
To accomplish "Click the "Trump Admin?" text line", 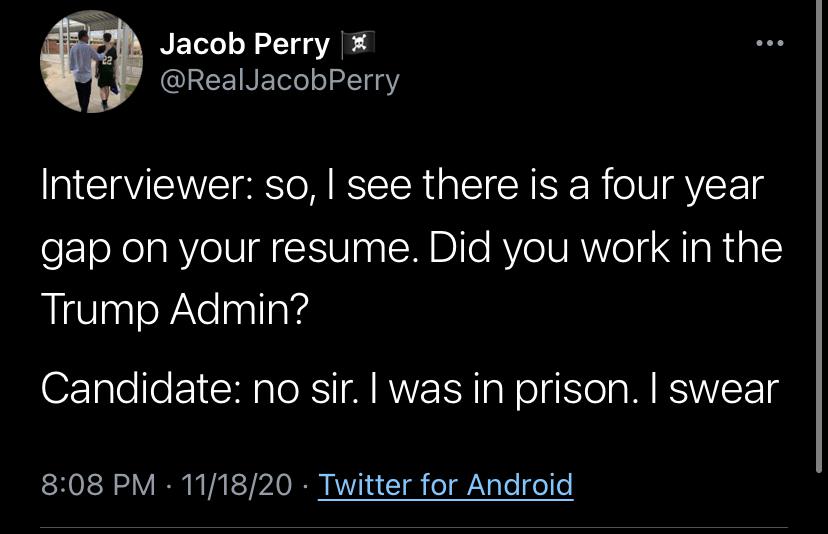I will pos(174,311).
